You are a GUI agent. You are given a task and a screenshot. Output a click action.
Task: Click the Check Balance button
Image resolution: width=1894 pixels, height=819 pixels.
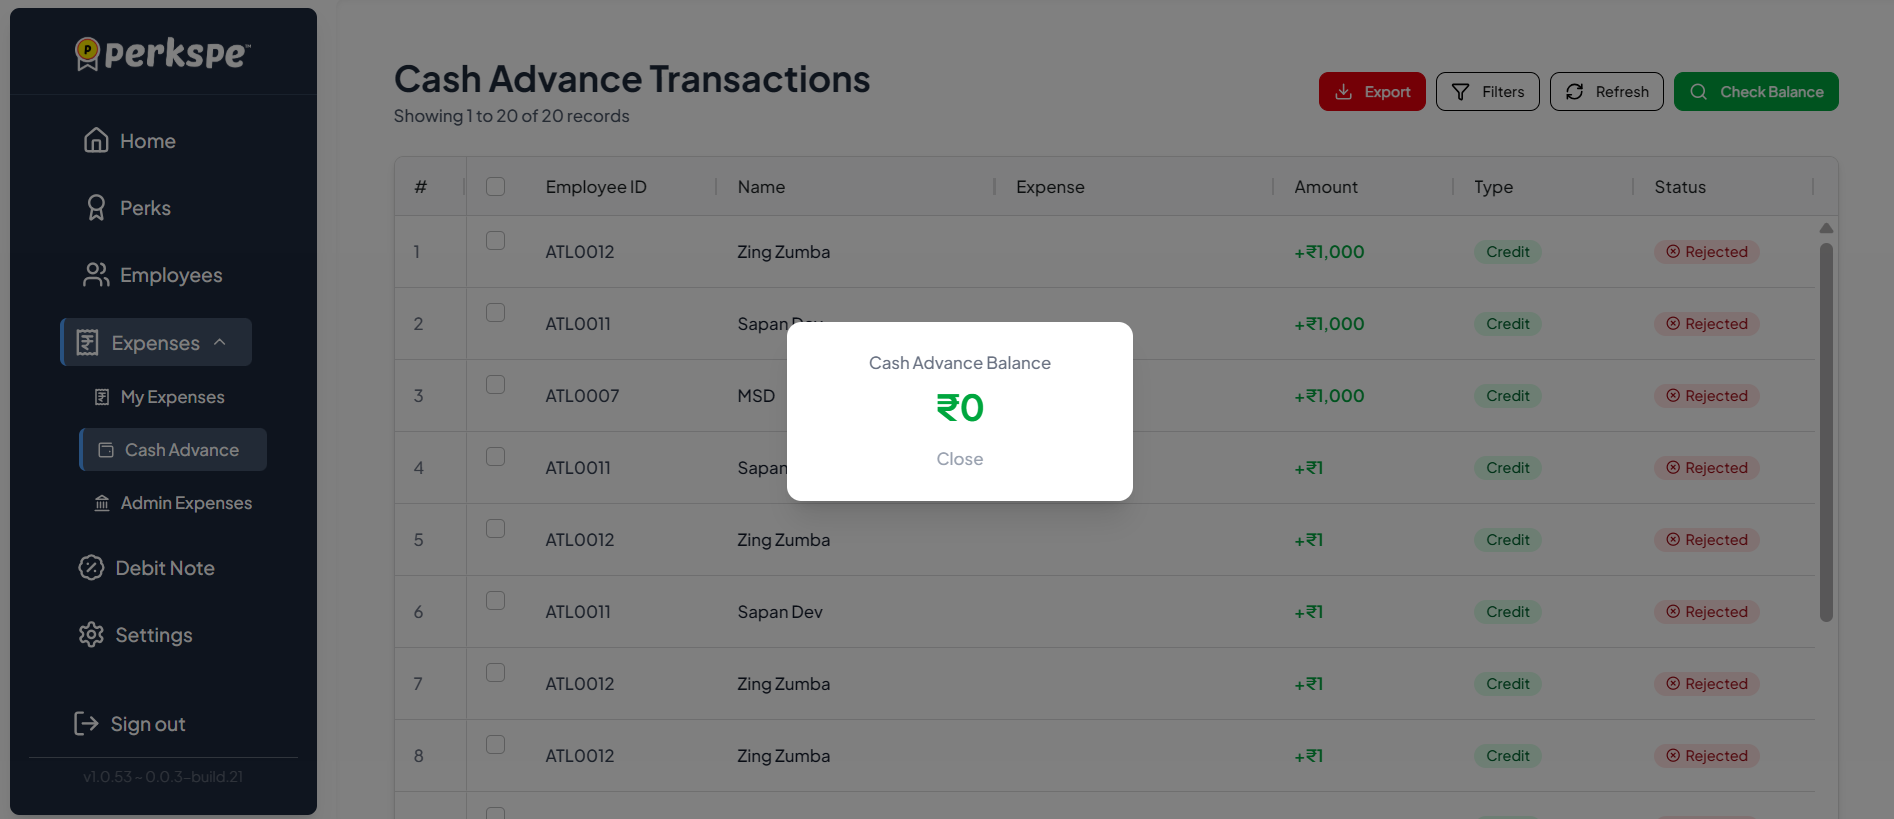click(1756, 91)
